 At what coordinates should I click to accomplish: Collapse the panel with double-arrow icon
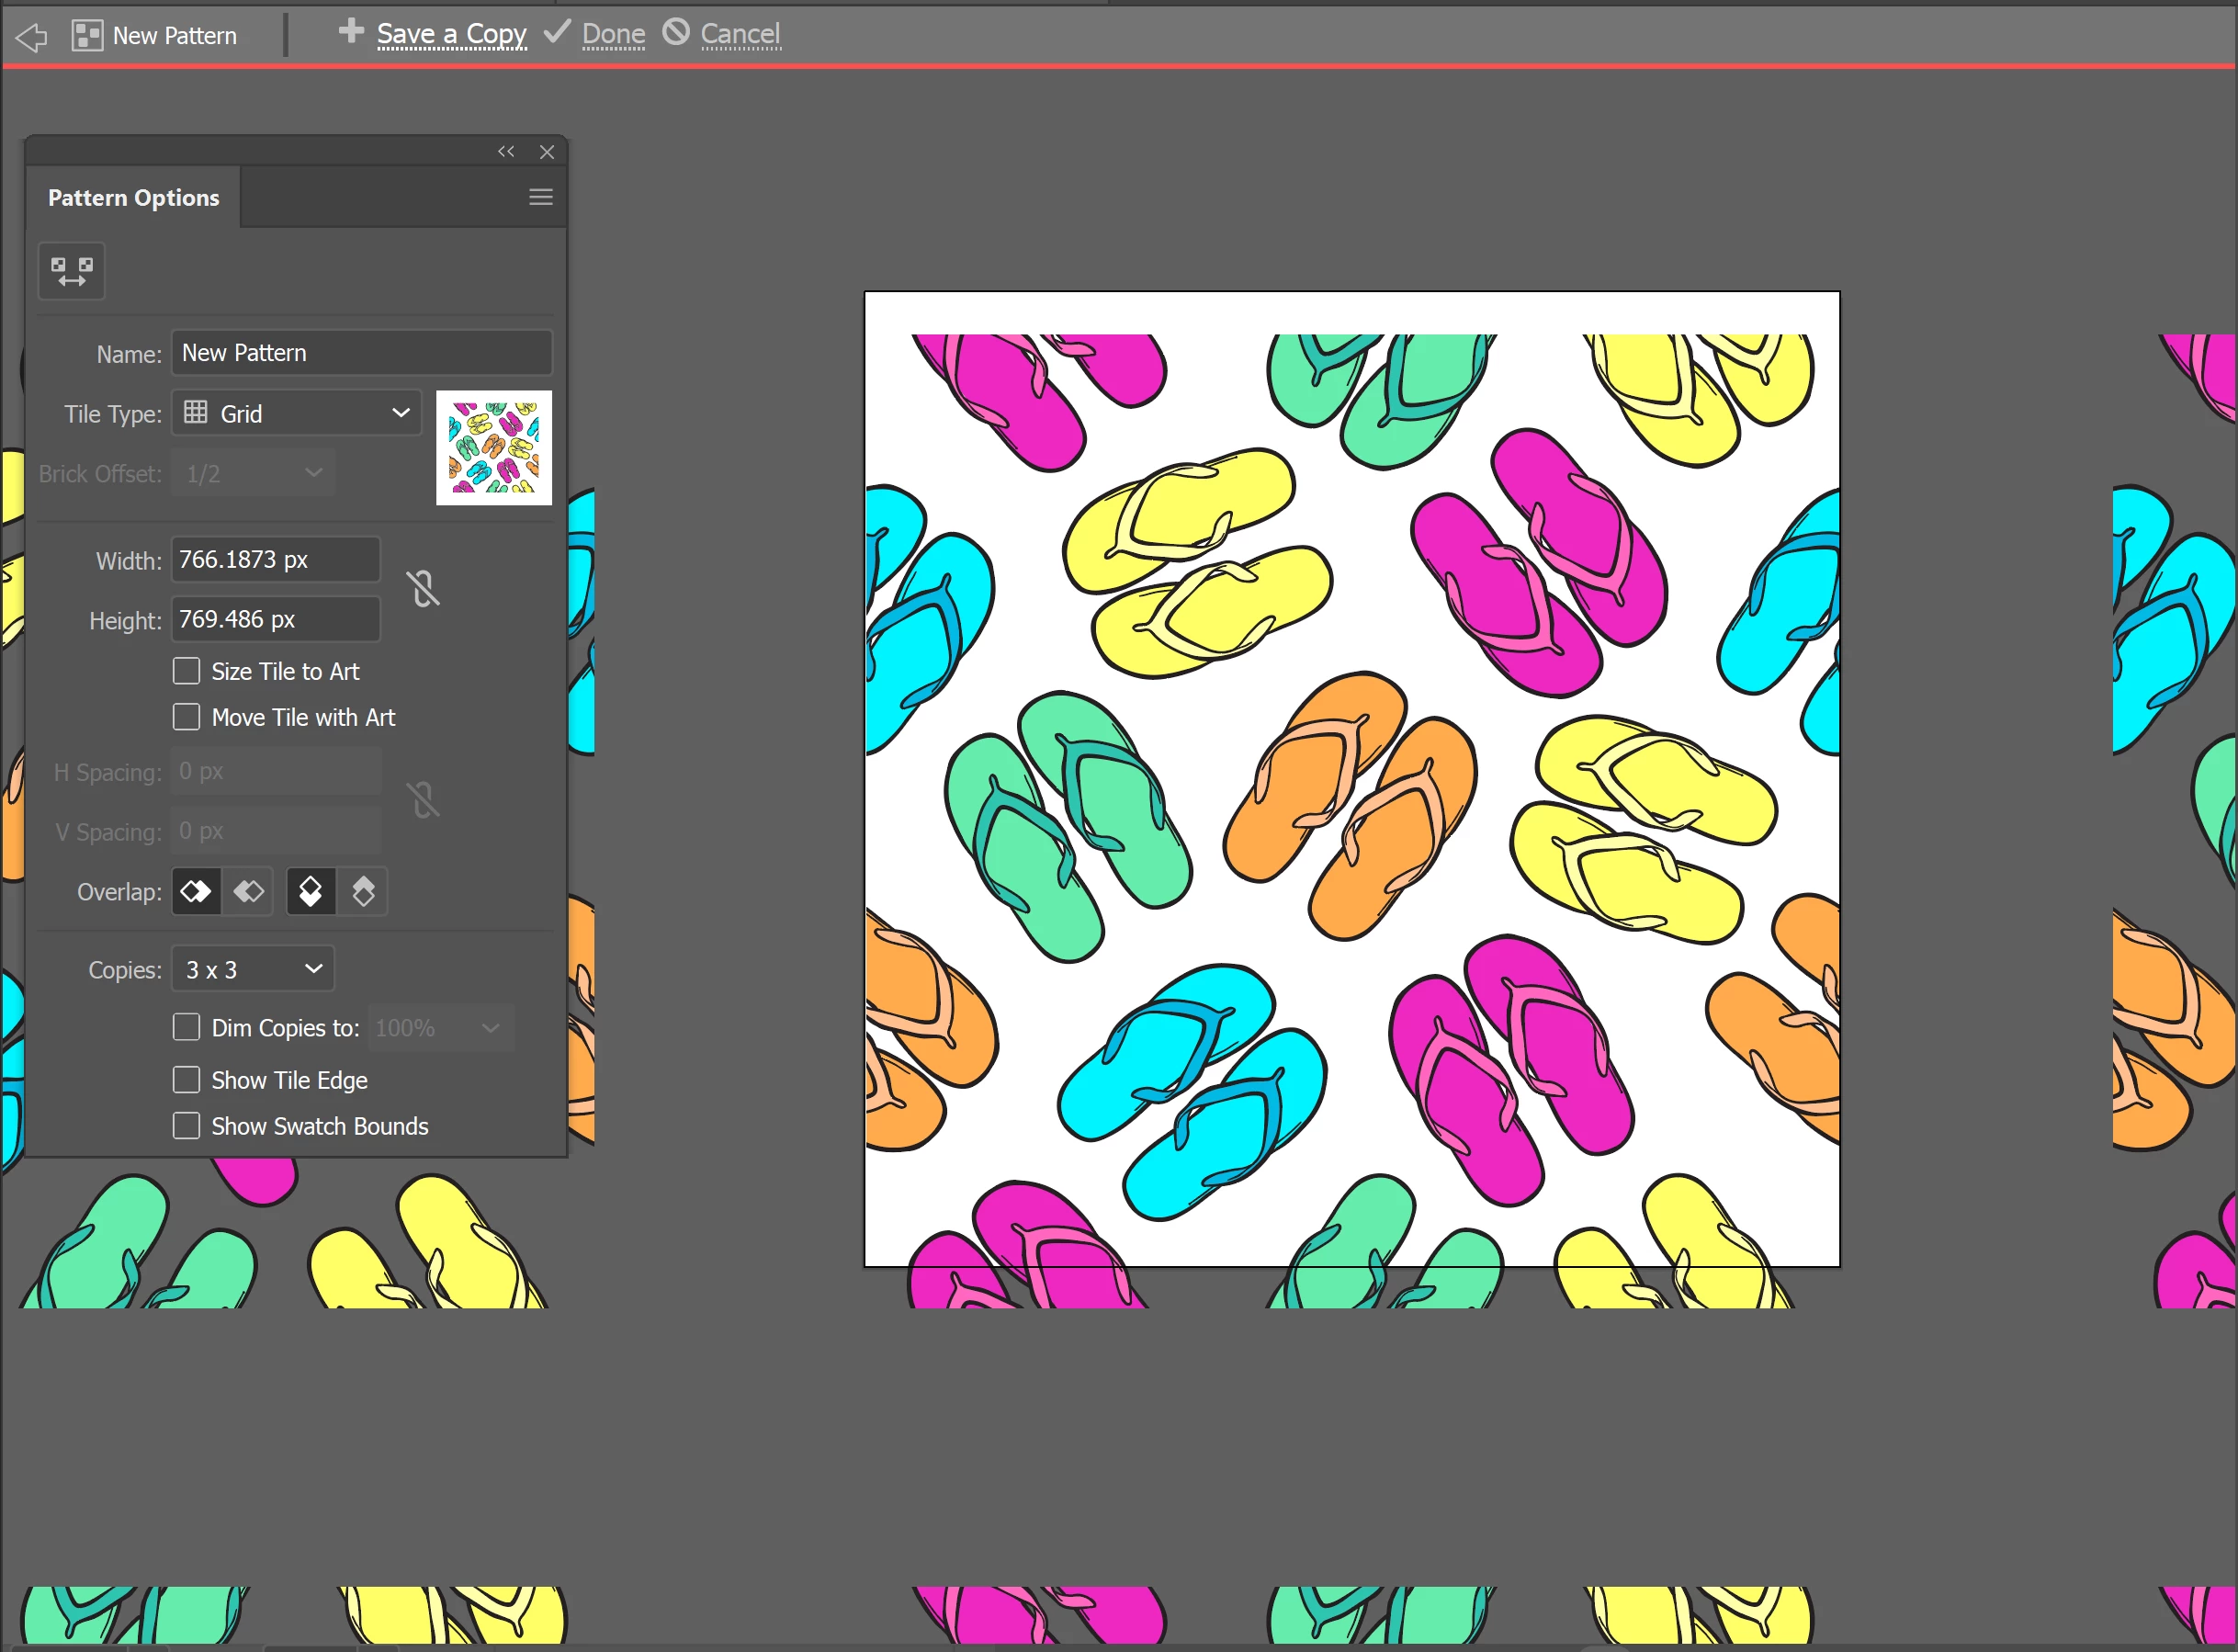[x=506, y=152]
